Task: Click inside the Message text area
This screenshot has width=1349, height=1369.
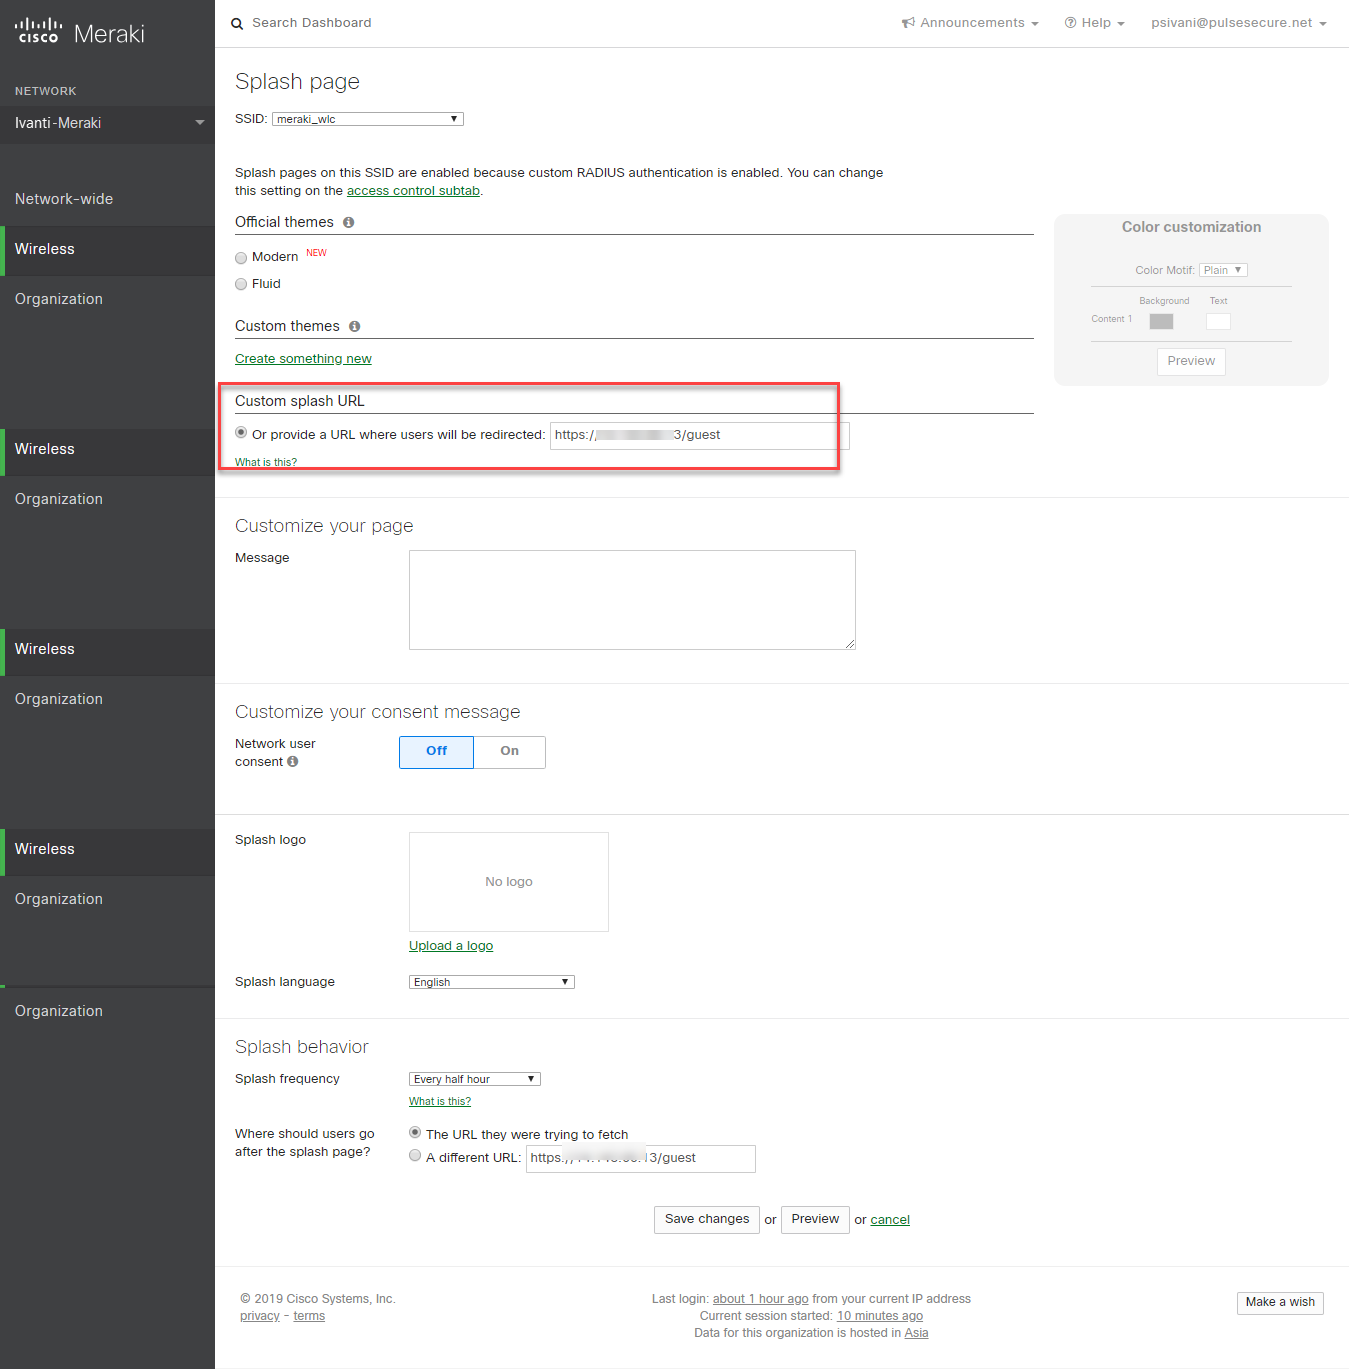Action: pyautogui.click(x=632, y=599)
